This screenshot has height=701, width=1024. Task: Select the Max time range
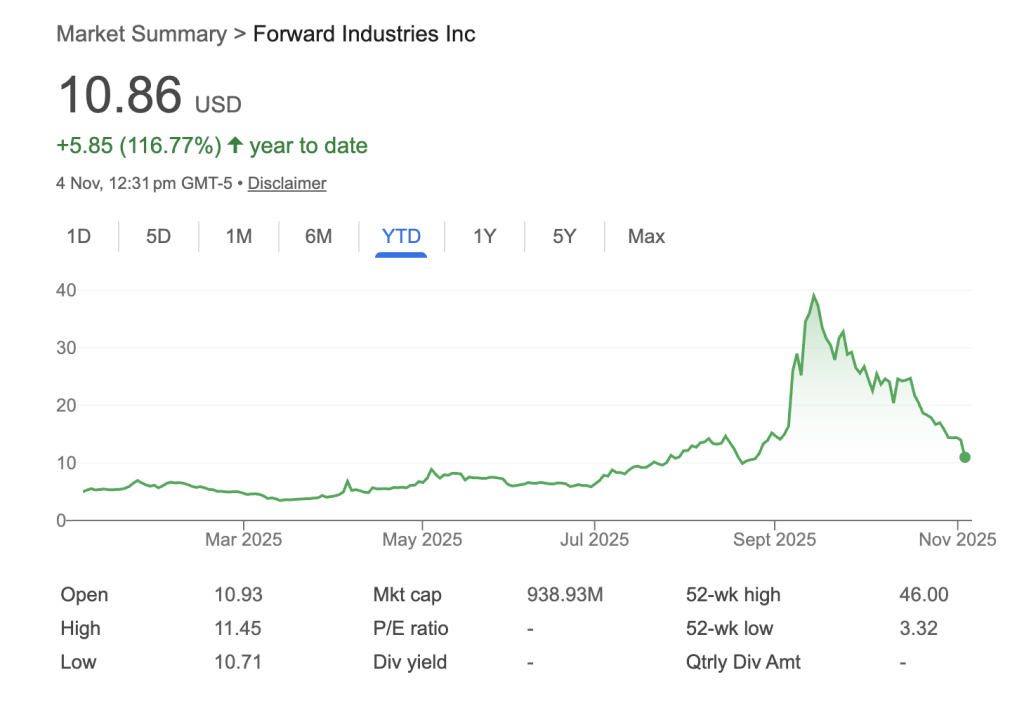(645, 236)
